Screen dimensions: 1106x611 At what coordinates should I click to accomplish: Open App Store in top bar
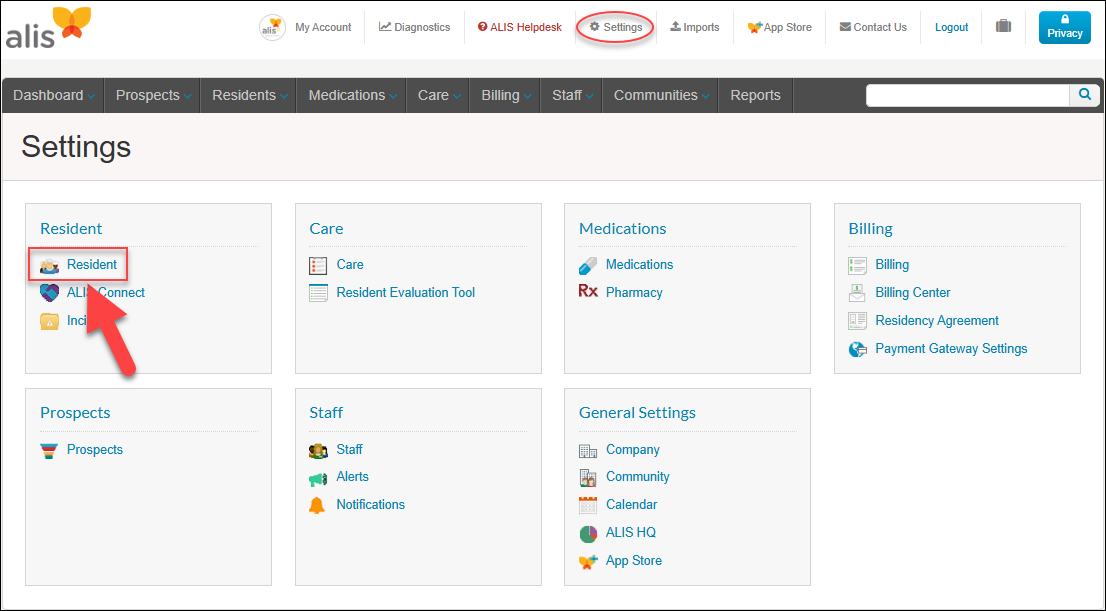point(779,28)
